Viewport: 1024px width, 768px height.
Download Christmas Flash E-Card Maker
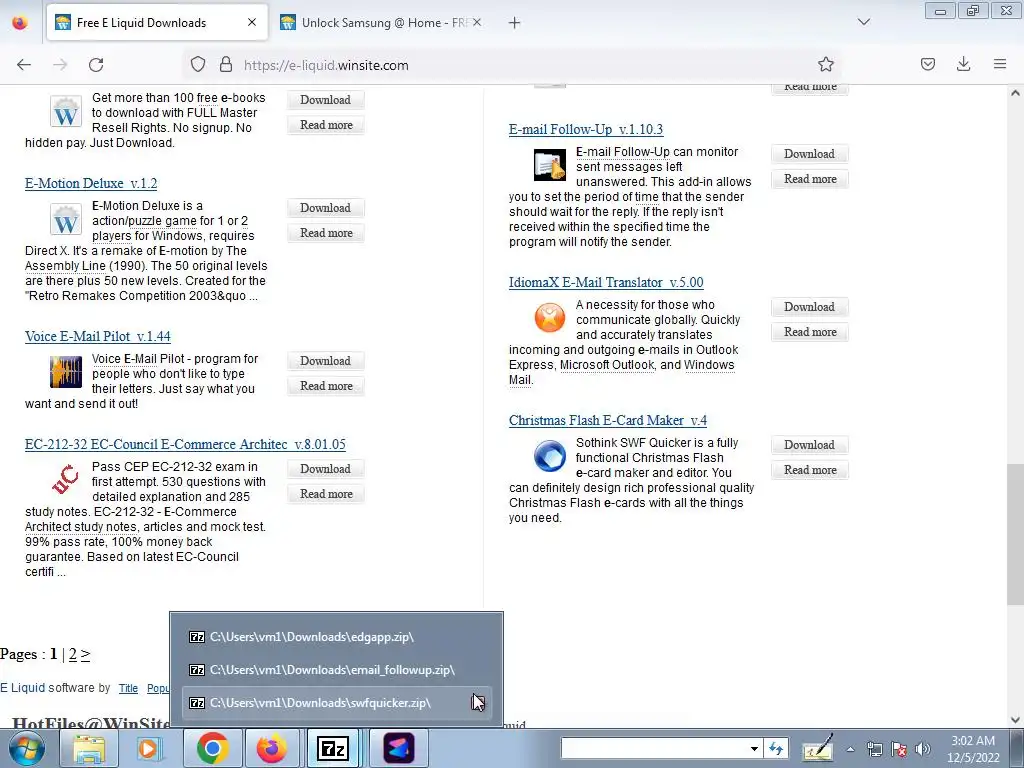pyautogui.click(x=809, y=445)
